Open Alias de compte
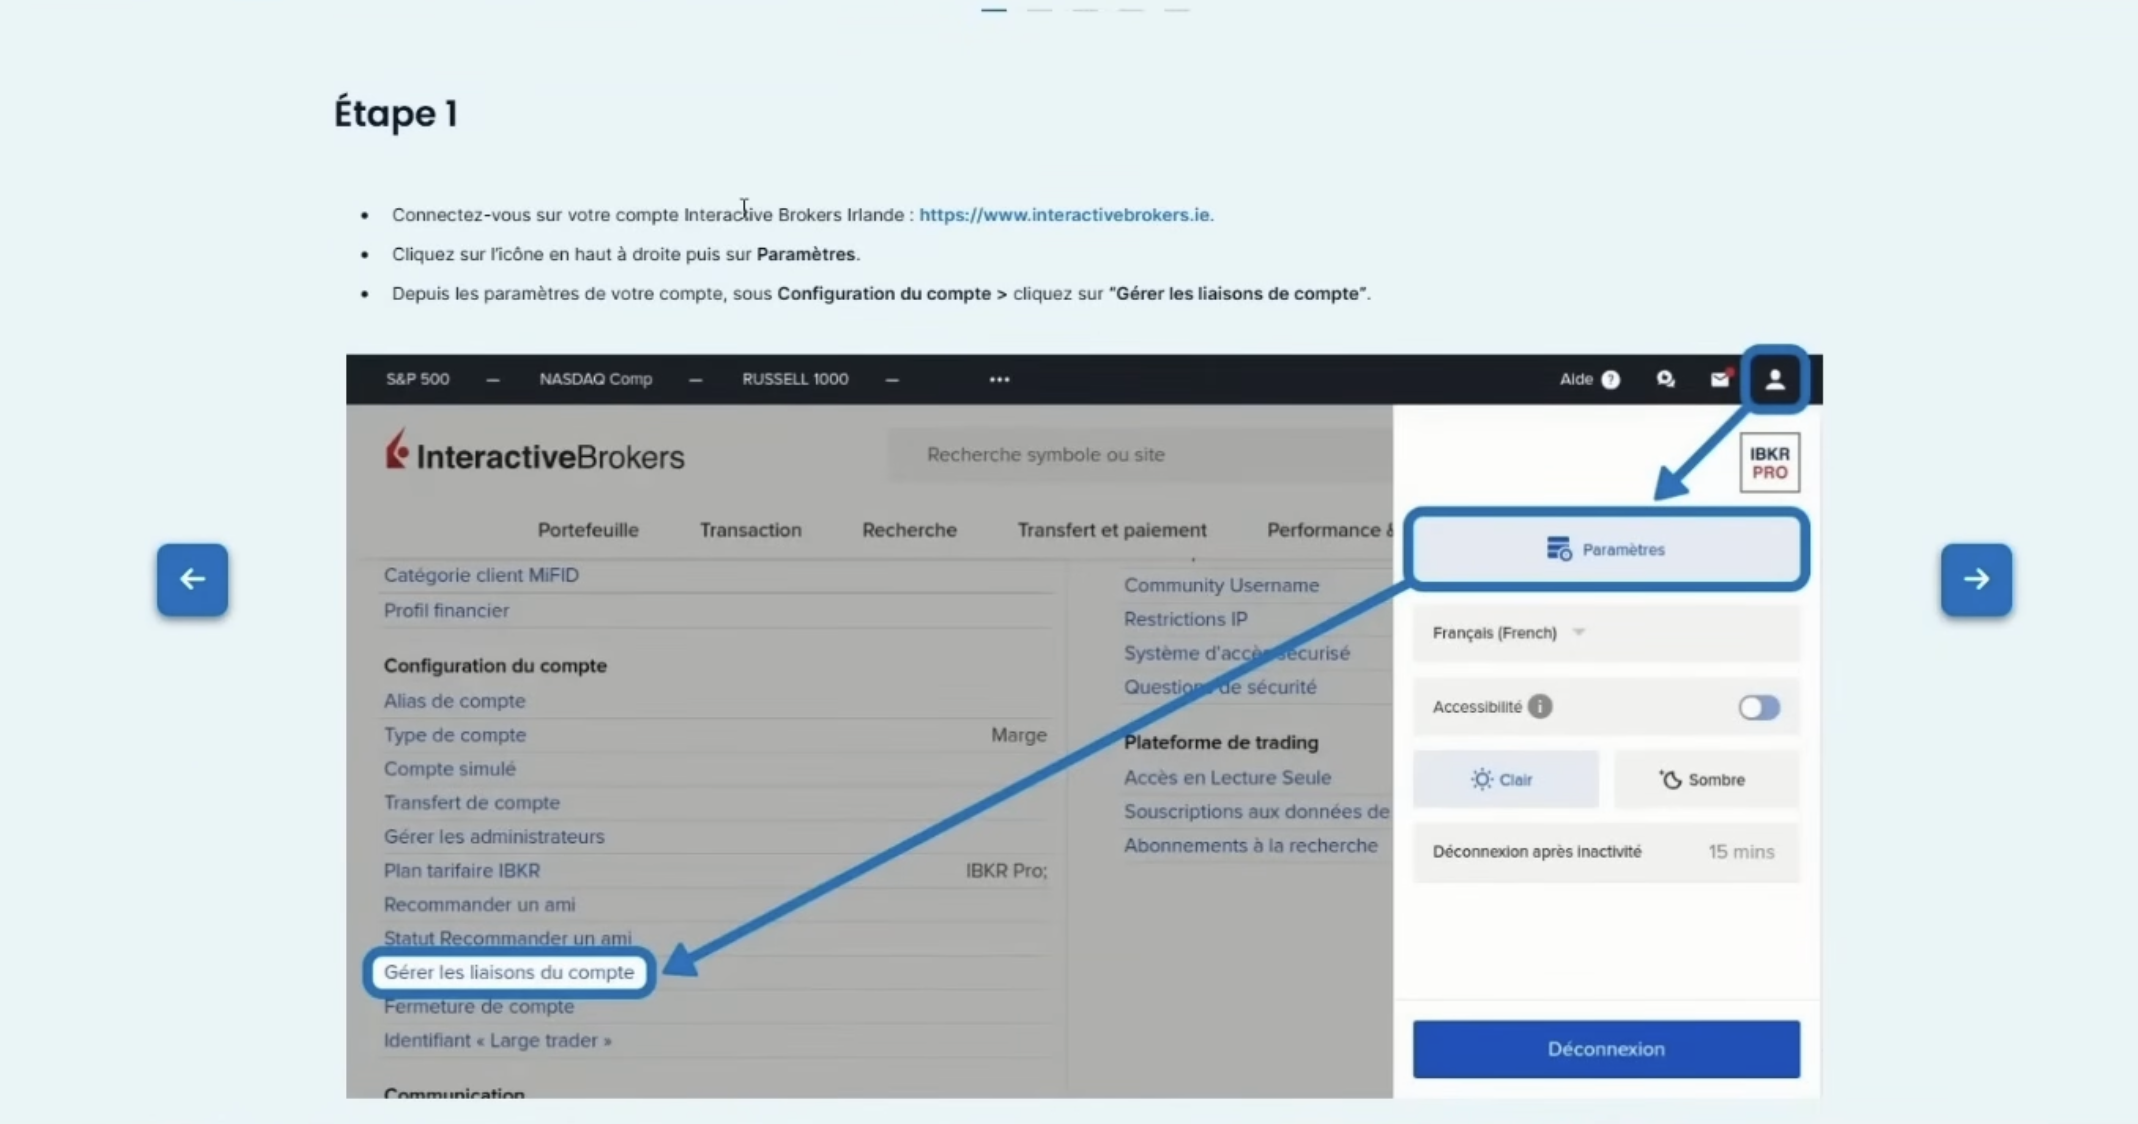Image resolution: width=2138 pixels, height=1124 pixels. pos(454,701)
